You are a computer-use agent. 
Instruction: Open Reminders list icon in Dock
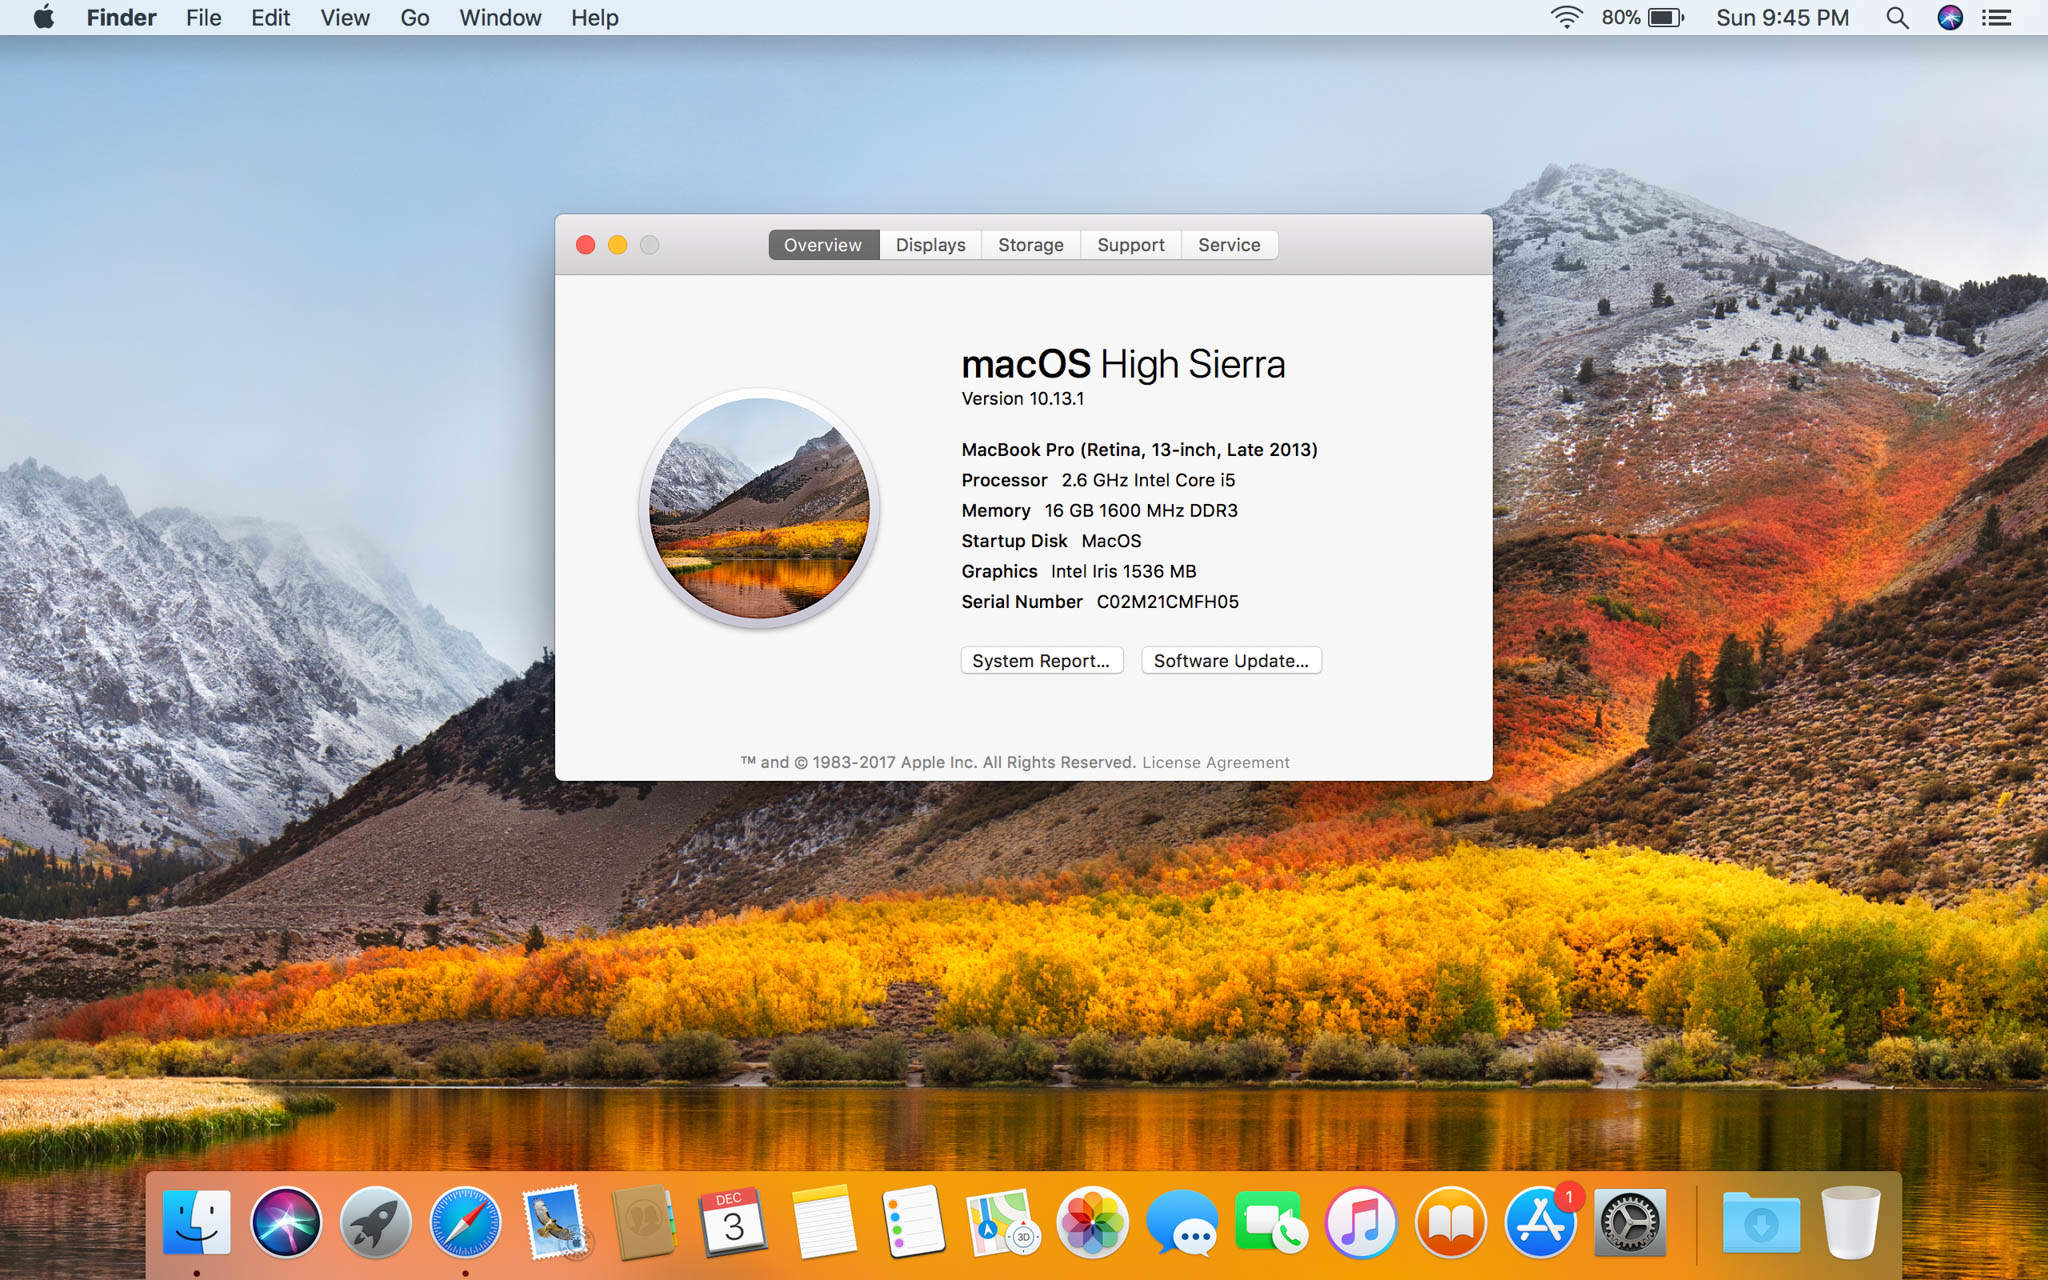pyautogui.click(x=914, y=1222)
